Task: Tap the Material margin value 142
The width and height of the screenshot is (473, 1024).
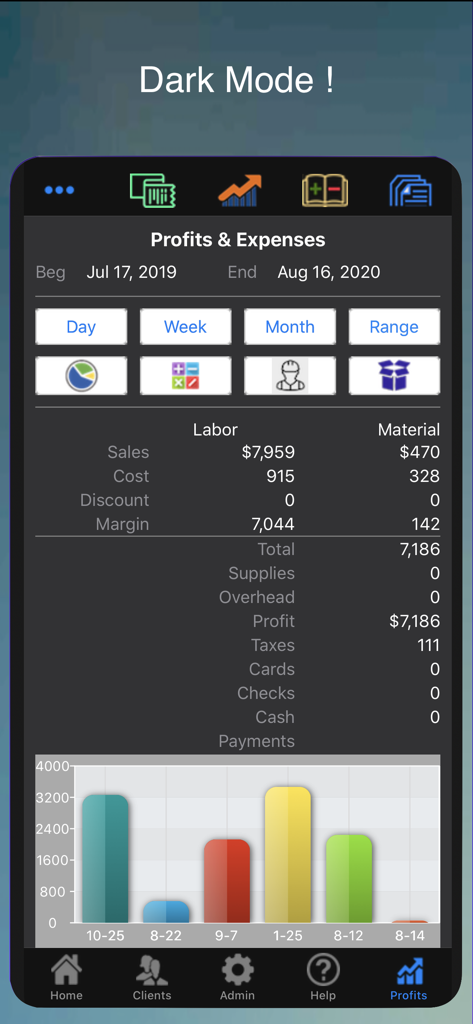Action: click(426, 524)
